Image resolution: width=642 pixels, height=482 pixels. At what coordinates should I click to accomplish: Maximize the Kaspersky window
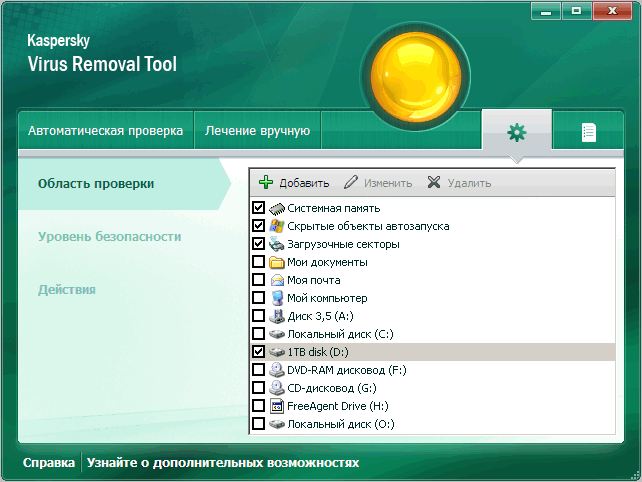coord(576,11)
